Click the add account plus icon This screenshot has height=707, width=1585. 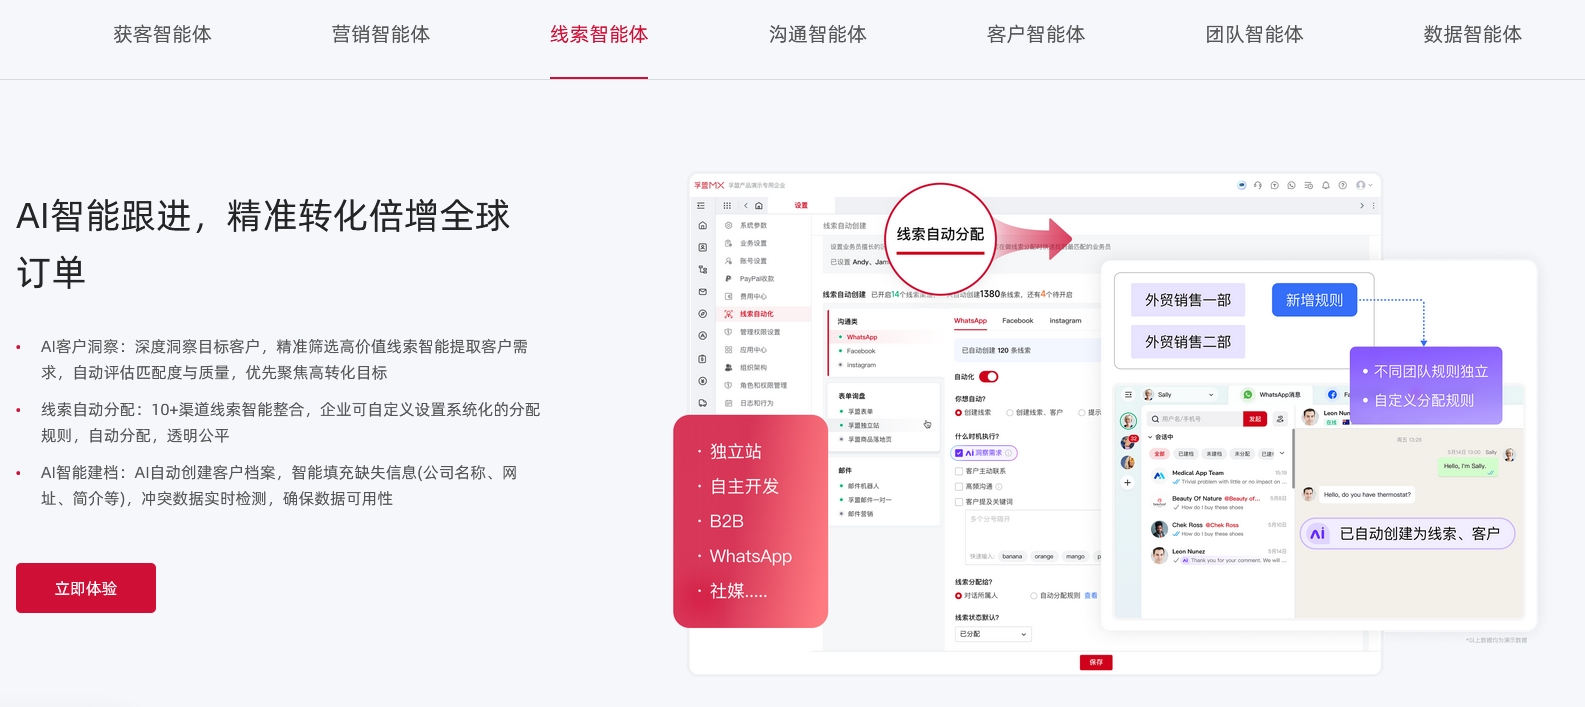click(x=1127, y=483)
